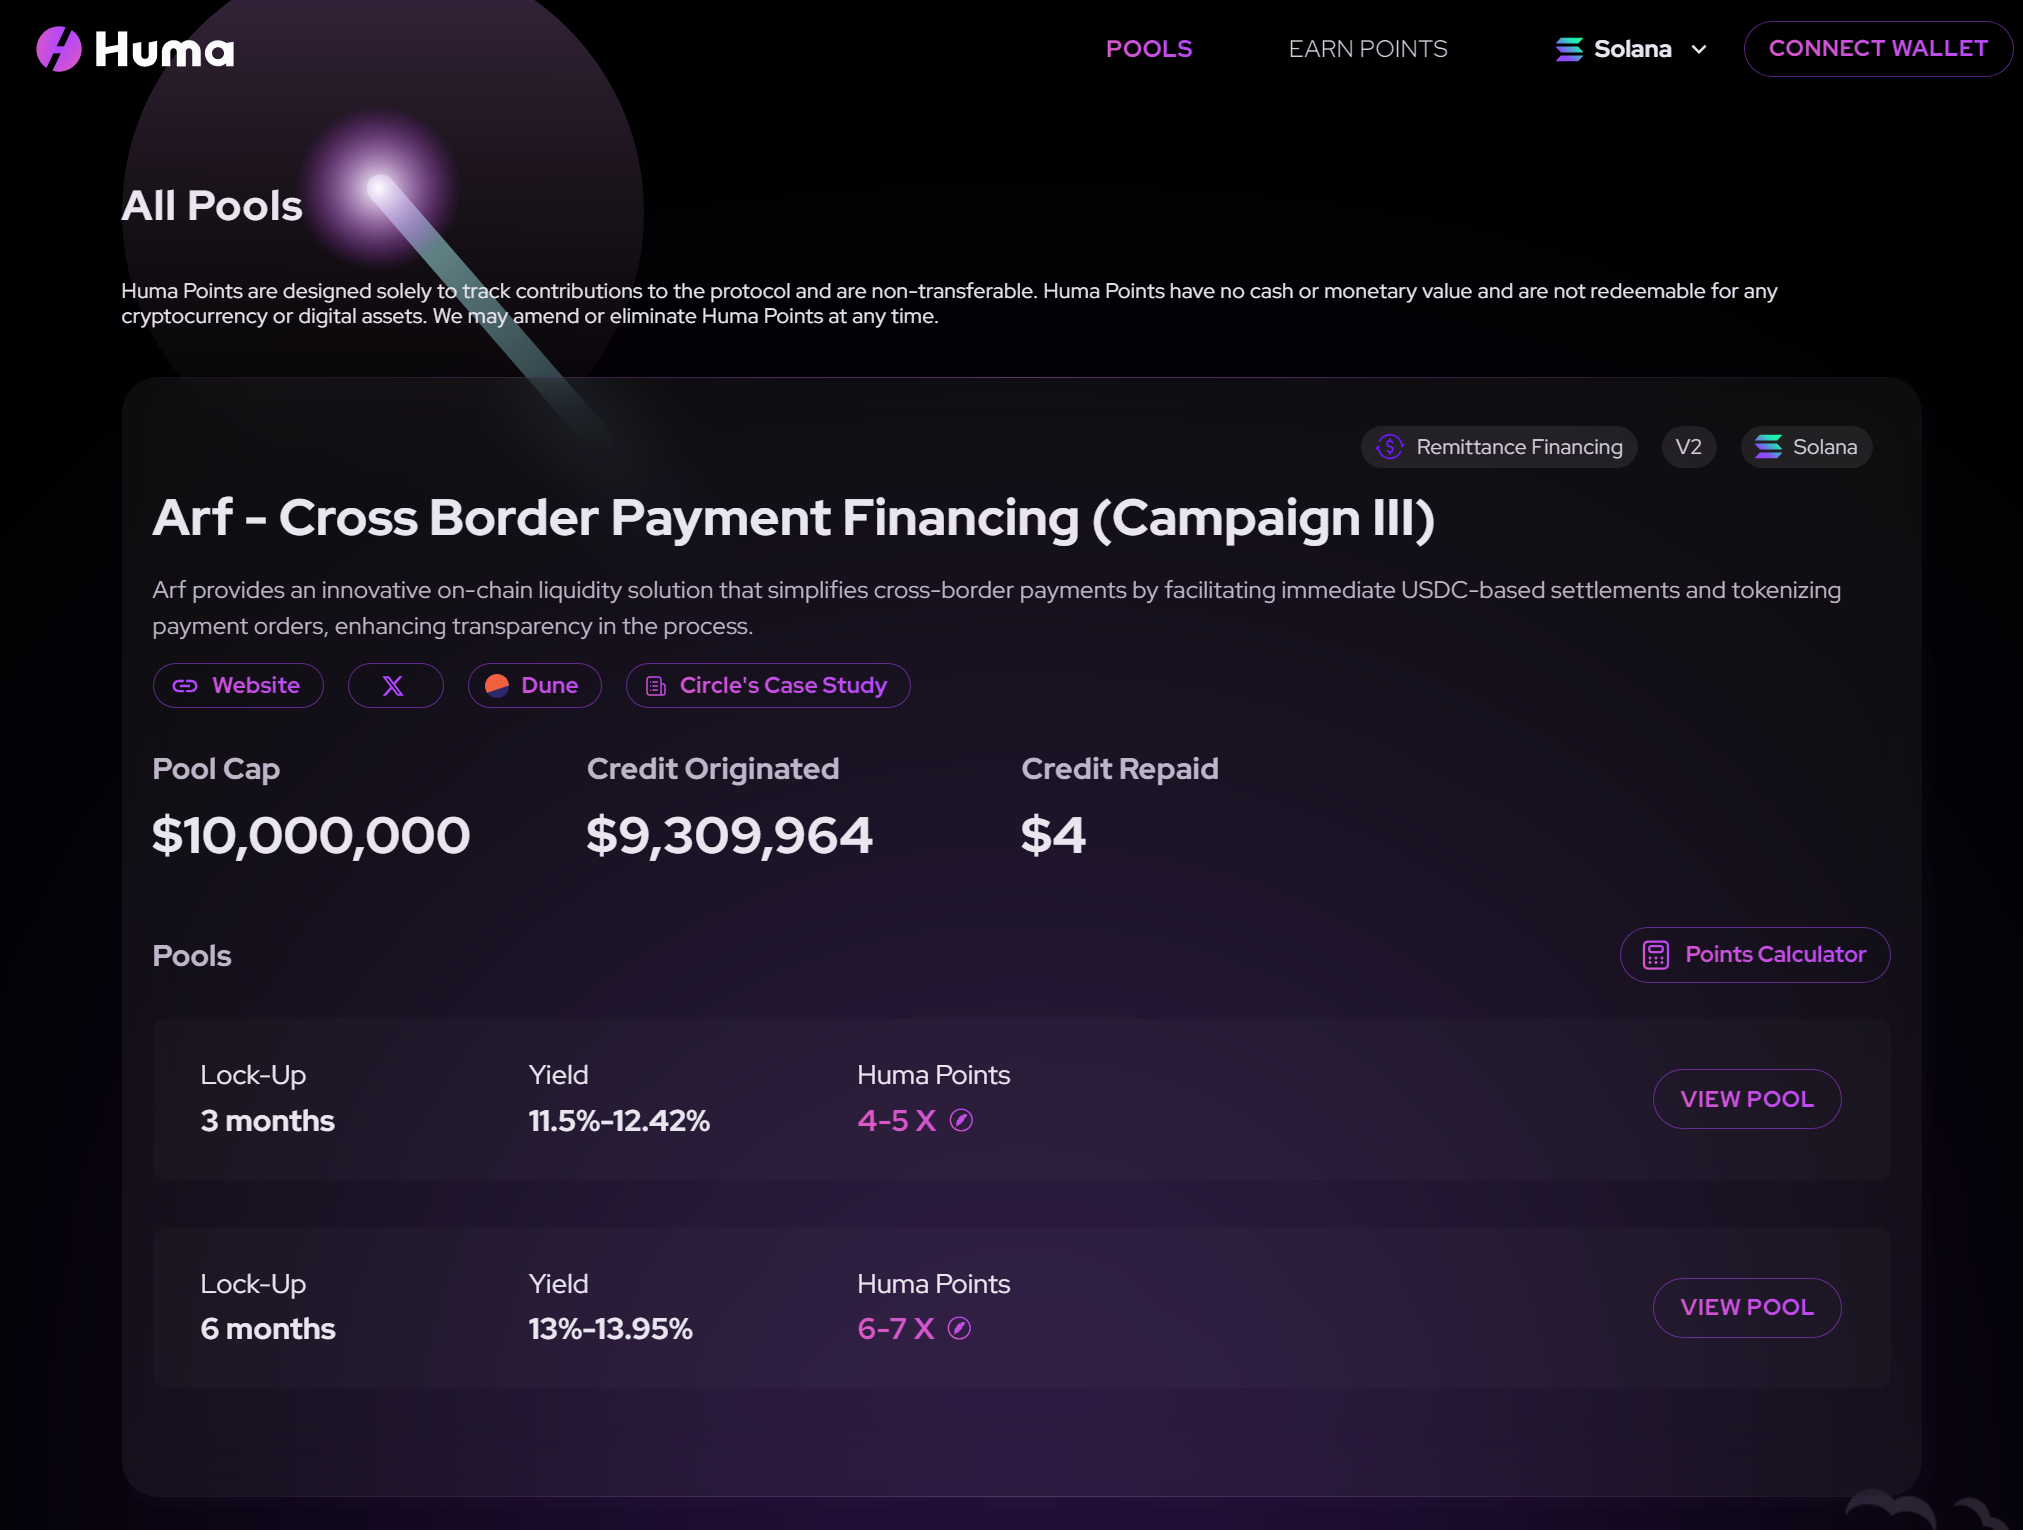Open the X social link

(394, 686)
